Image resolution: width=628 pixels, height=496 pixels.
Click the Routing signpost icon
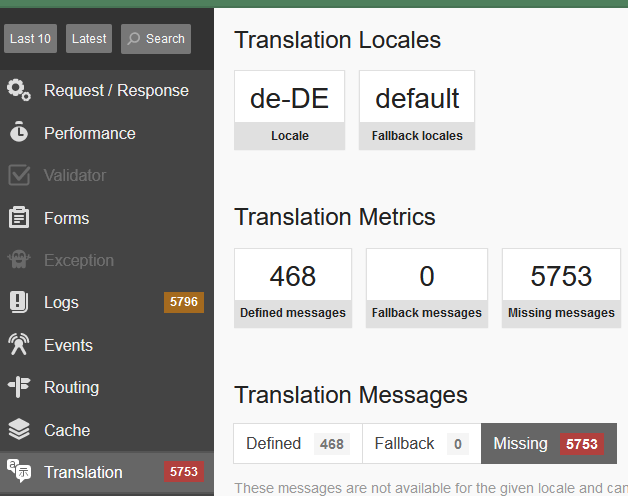click(x=19, y=387)
